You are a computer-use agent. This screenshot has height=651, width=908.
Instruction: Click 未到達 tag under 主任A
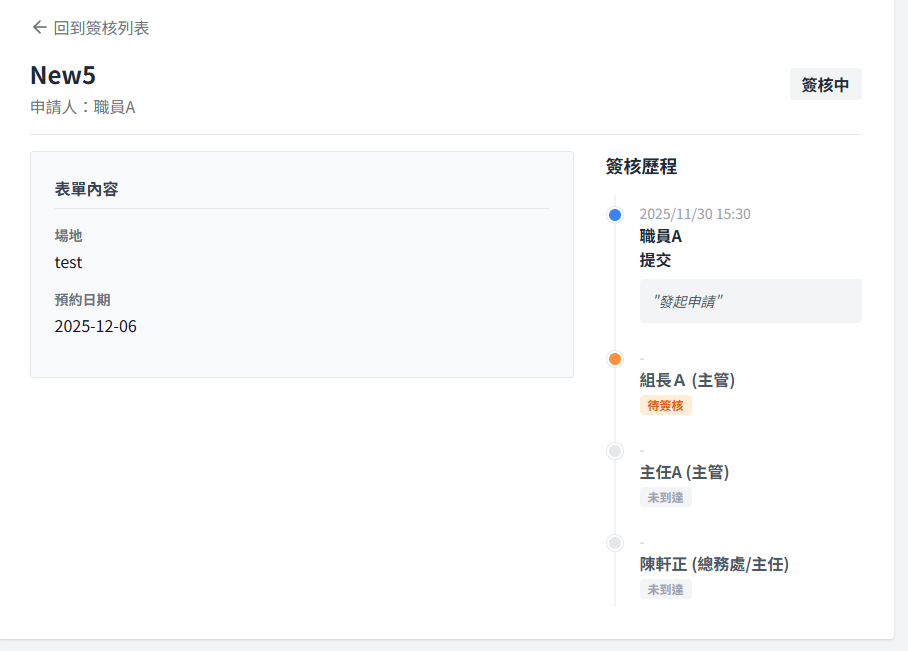[665, 497]
